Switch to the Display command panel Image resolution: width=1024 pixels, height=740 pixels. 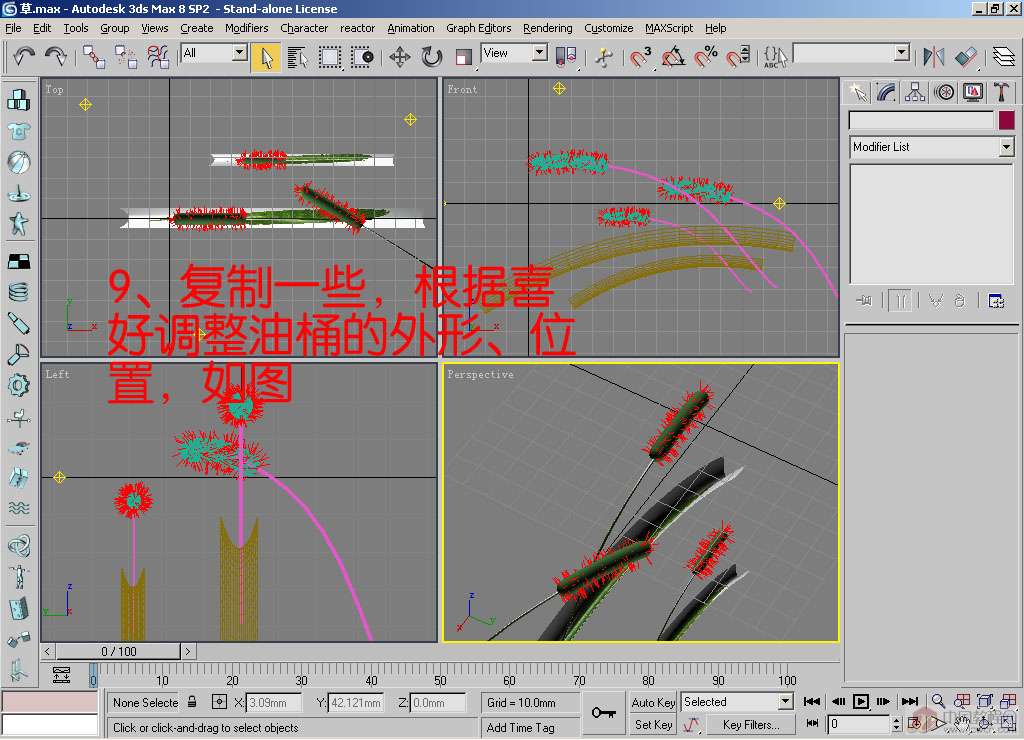click(973, 93)
